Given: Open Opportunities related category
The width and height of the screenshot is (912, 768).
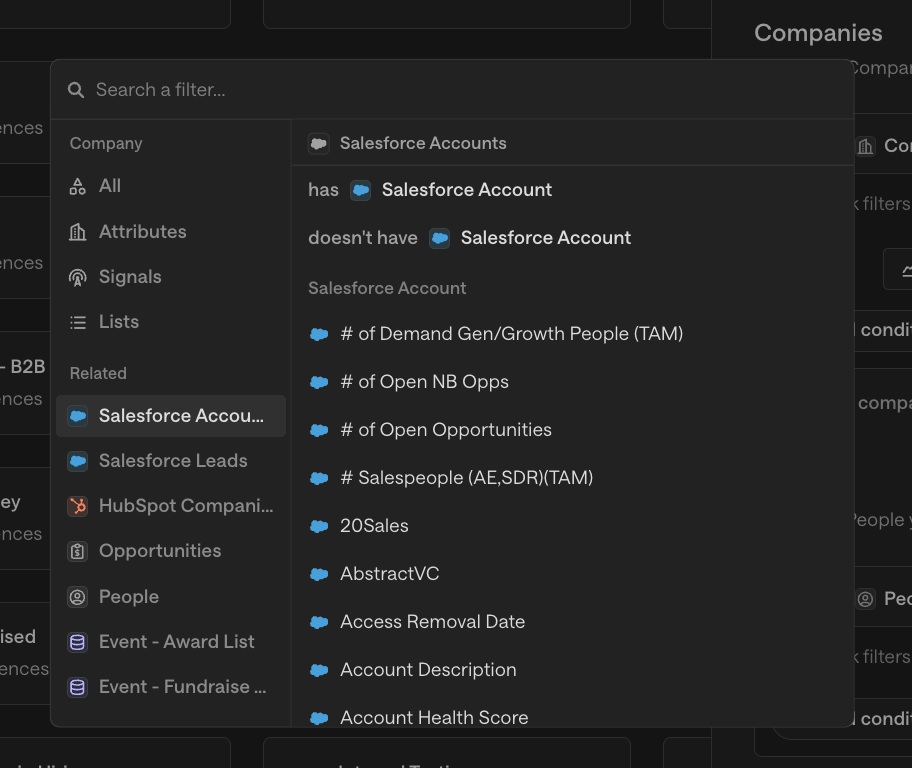Looking at the screenshot, I should click(x=170, y=551).
